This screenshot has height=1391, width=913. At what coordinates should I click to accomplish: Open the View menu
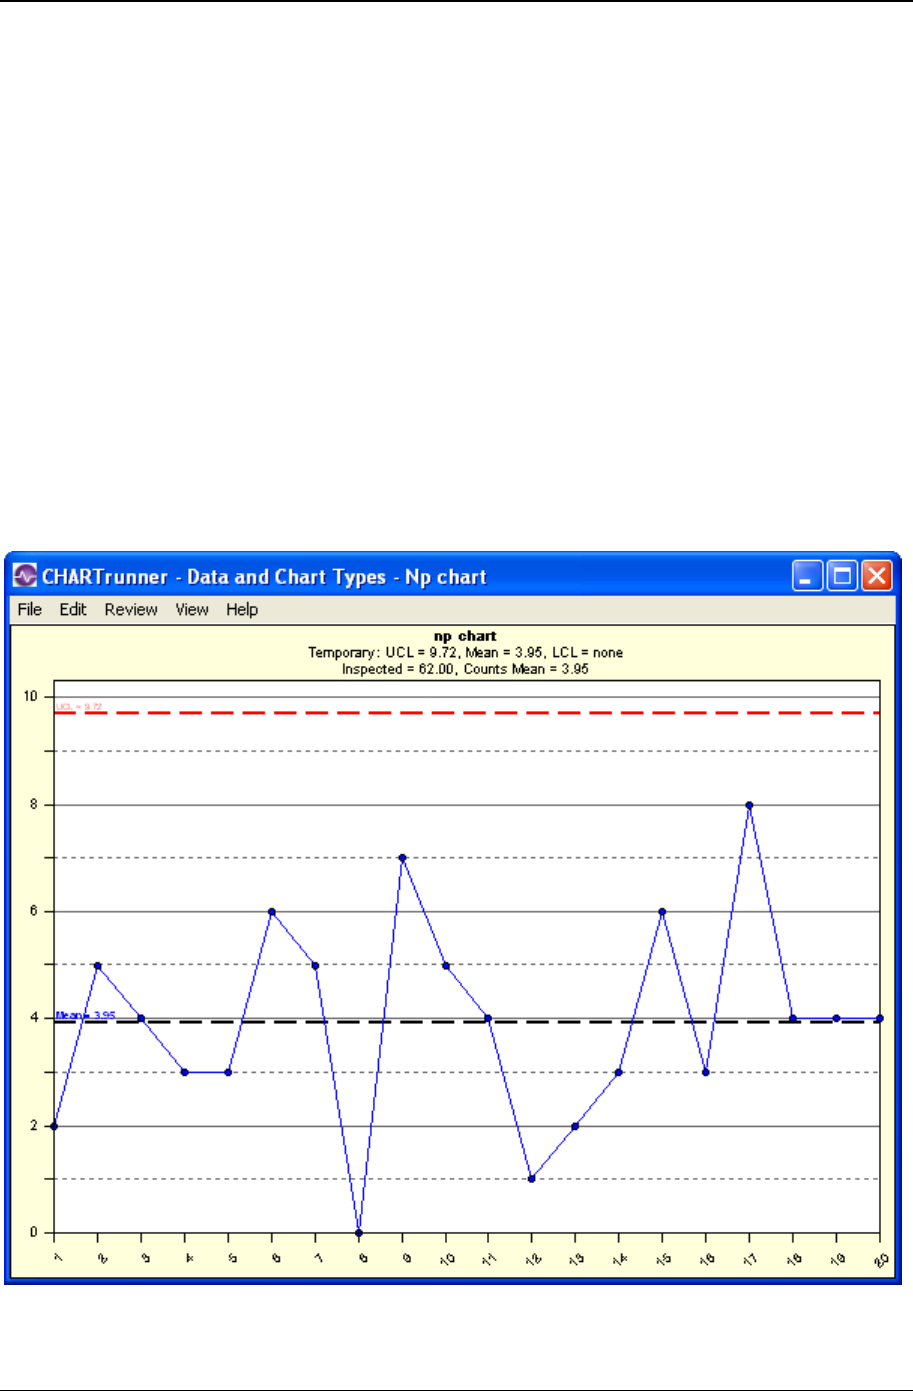click(x=192, y=609)
